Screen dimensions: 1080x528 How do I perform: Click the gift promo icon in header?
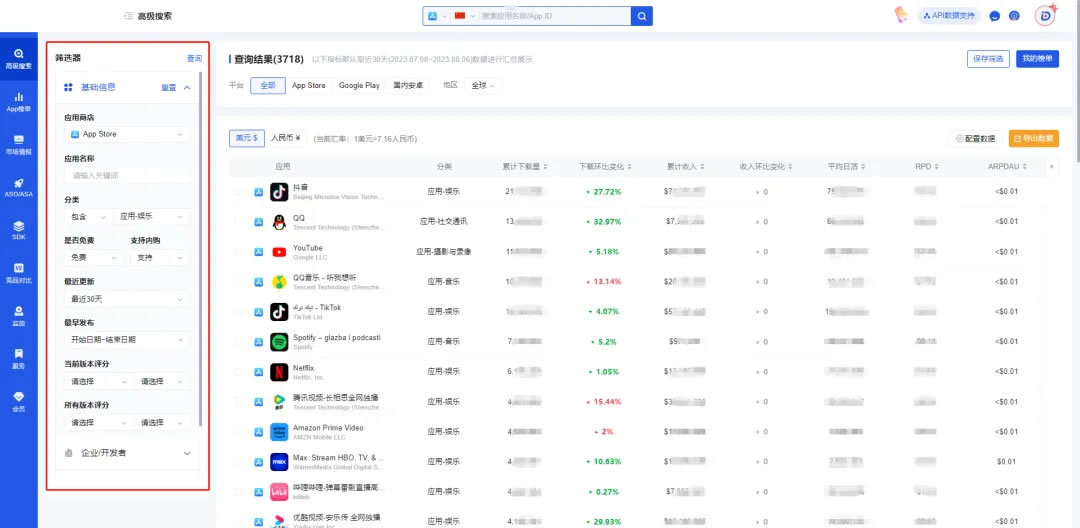pyautogui.click(x=900, y=15)
